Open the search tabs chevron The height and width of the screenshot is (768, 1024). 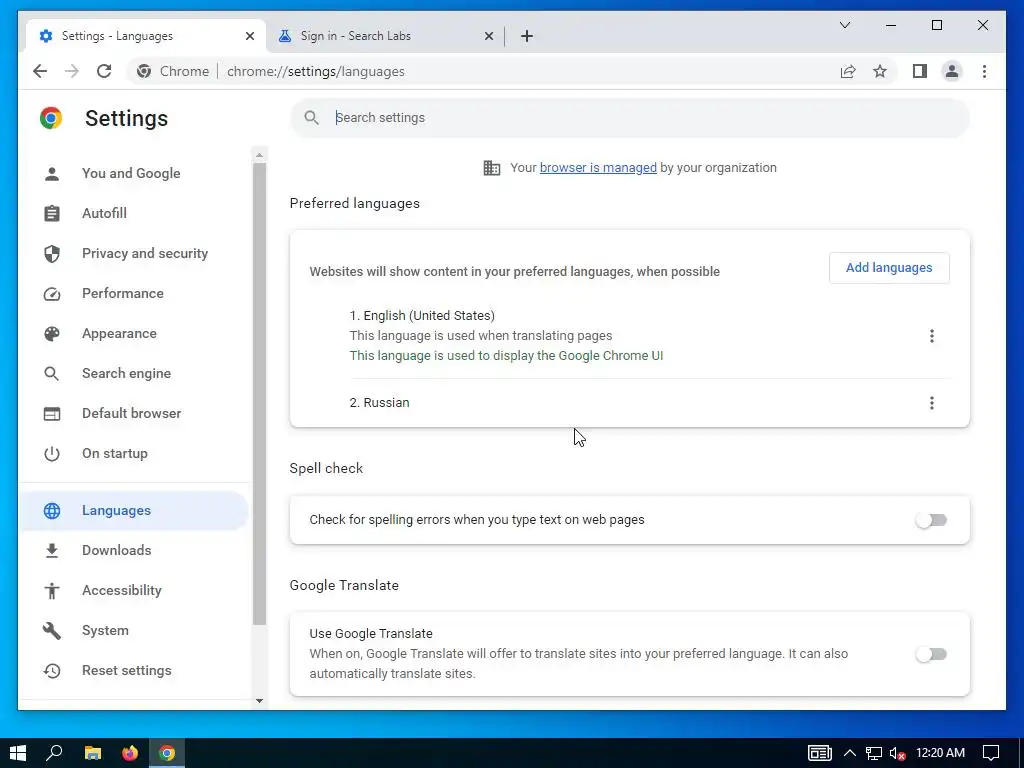coord(845,25)
